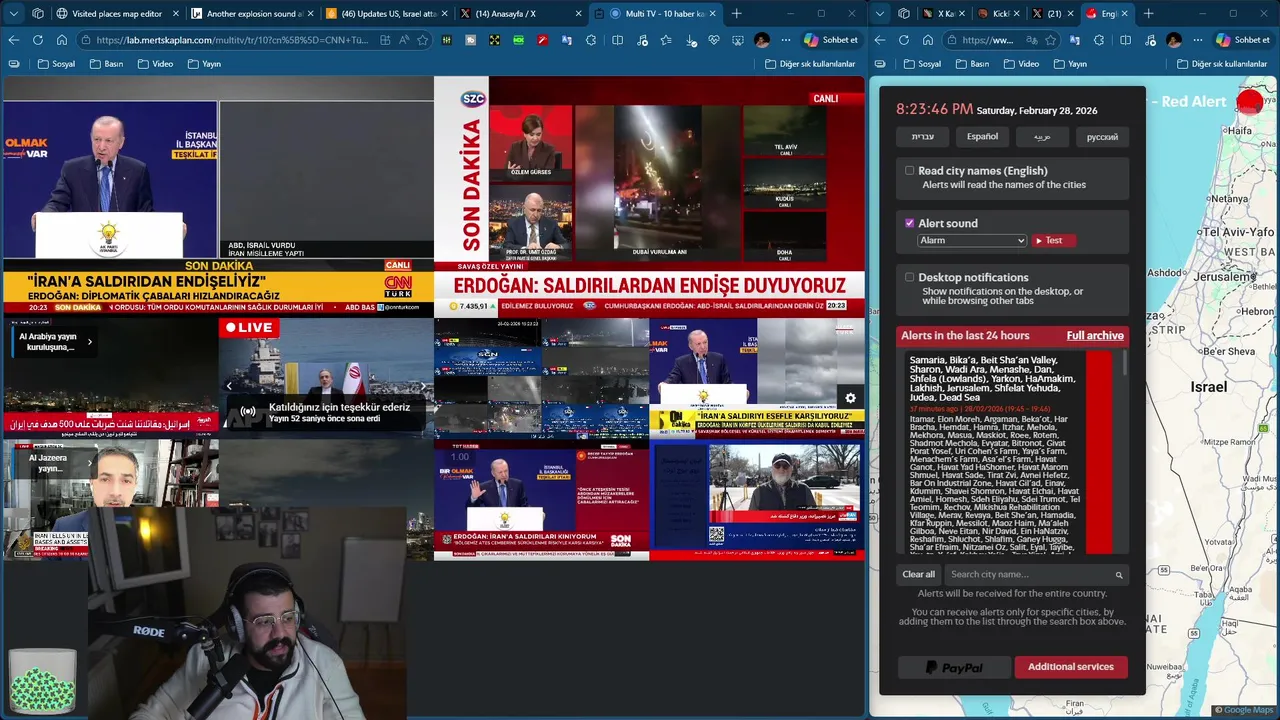Open Sosyal bookmarks folder in left window
1280x720 pixels.
(56, 64)
